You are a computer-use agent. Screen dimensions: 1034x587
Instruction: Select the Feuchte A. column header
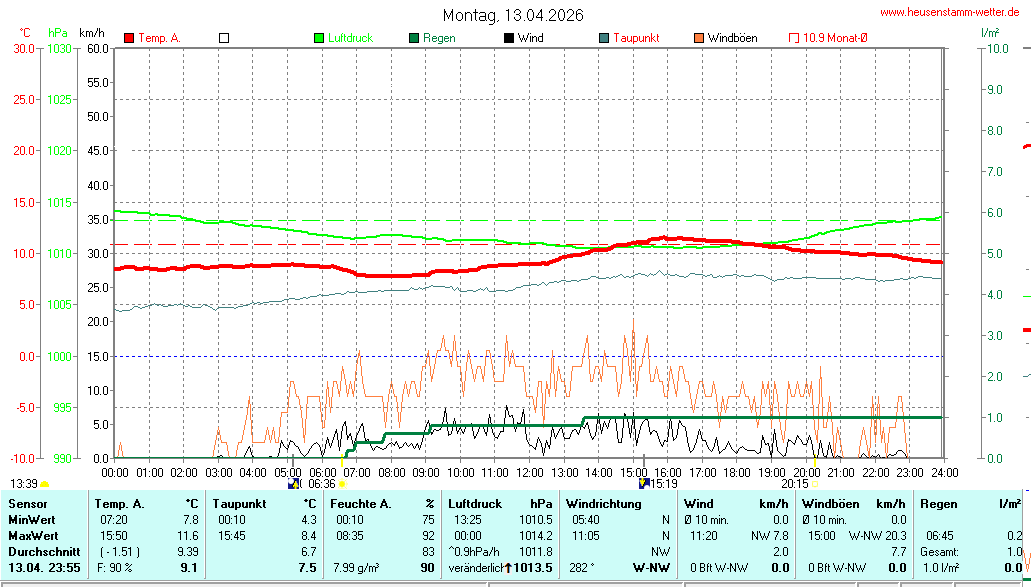pyautogui.click(x=362, y=503)
